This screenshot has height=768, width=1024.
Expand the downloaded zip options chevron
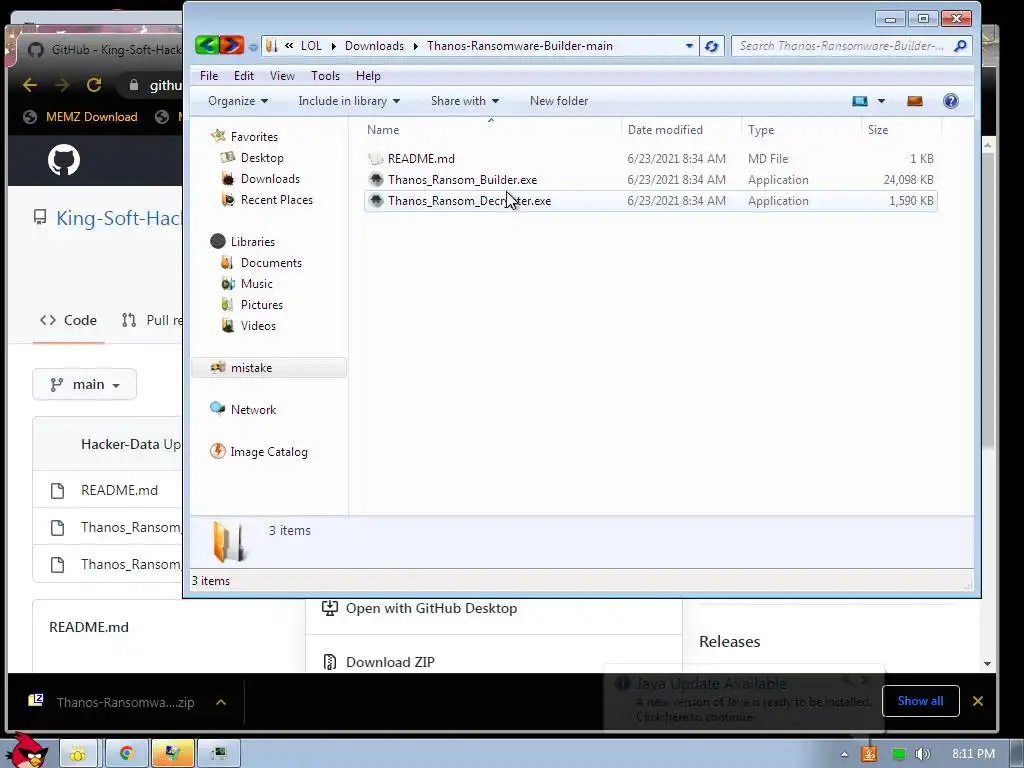click(221, 702)
